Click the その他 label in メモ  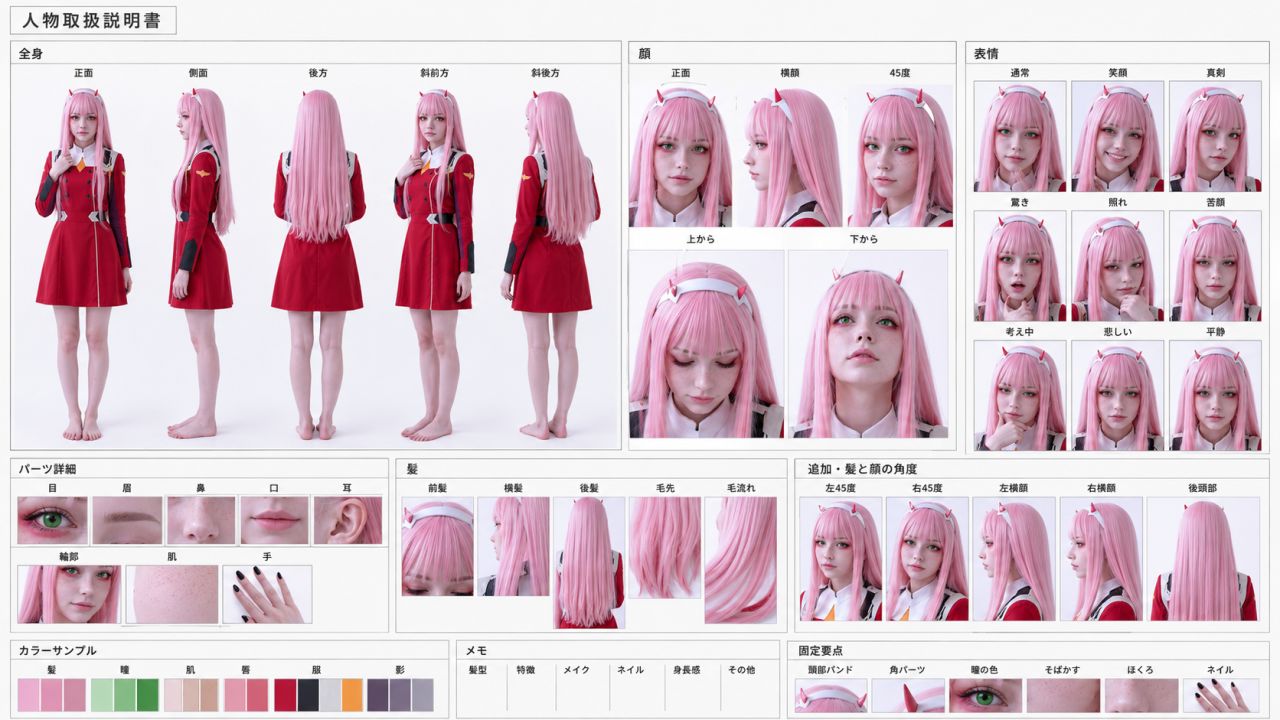pos(741,670)
